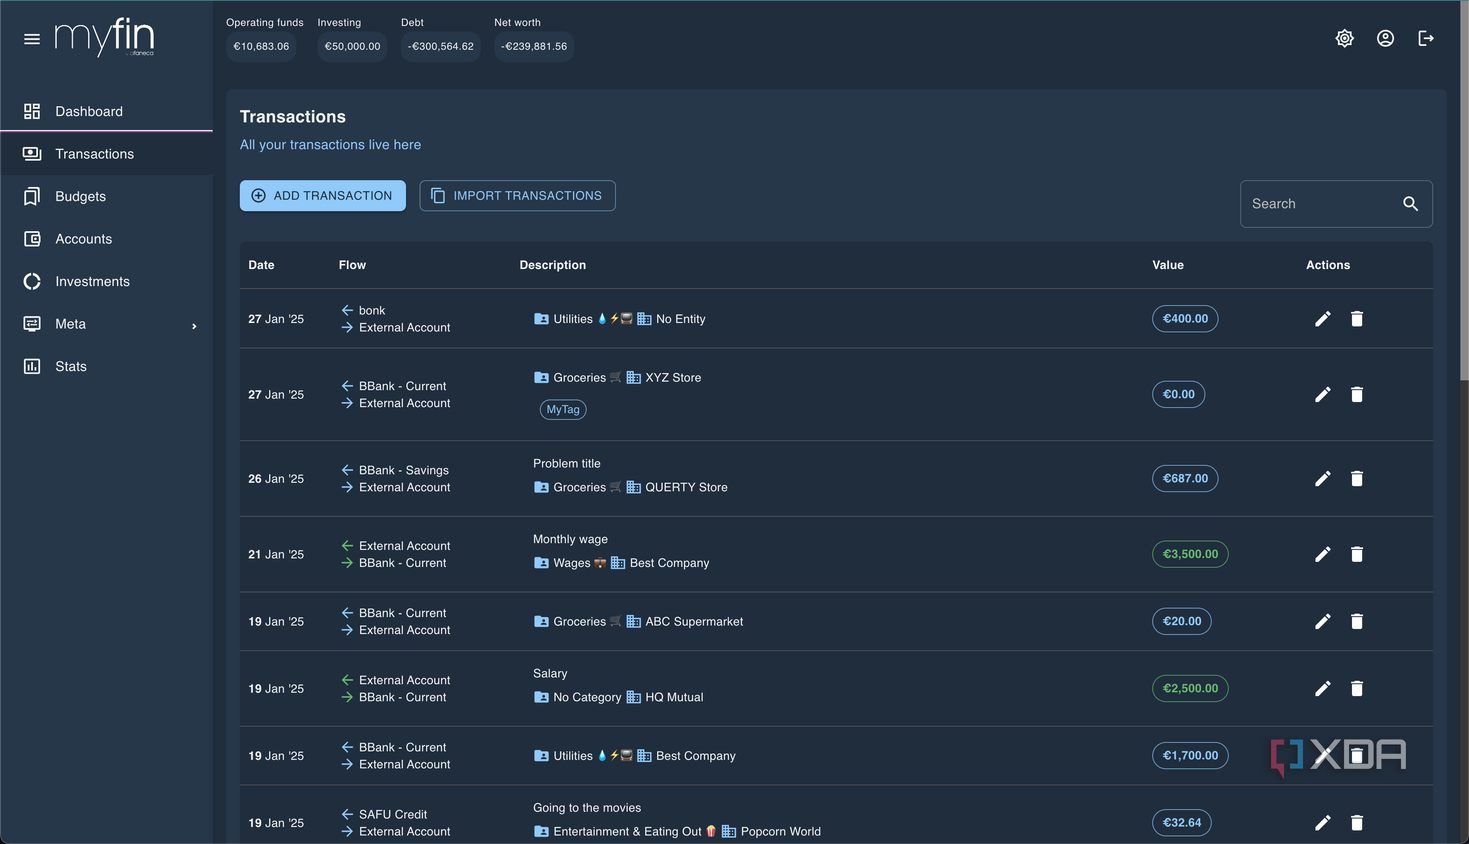Edit the Monthly wage transaction
The width and height of the screenshot is (1469, 844).
1322,554
